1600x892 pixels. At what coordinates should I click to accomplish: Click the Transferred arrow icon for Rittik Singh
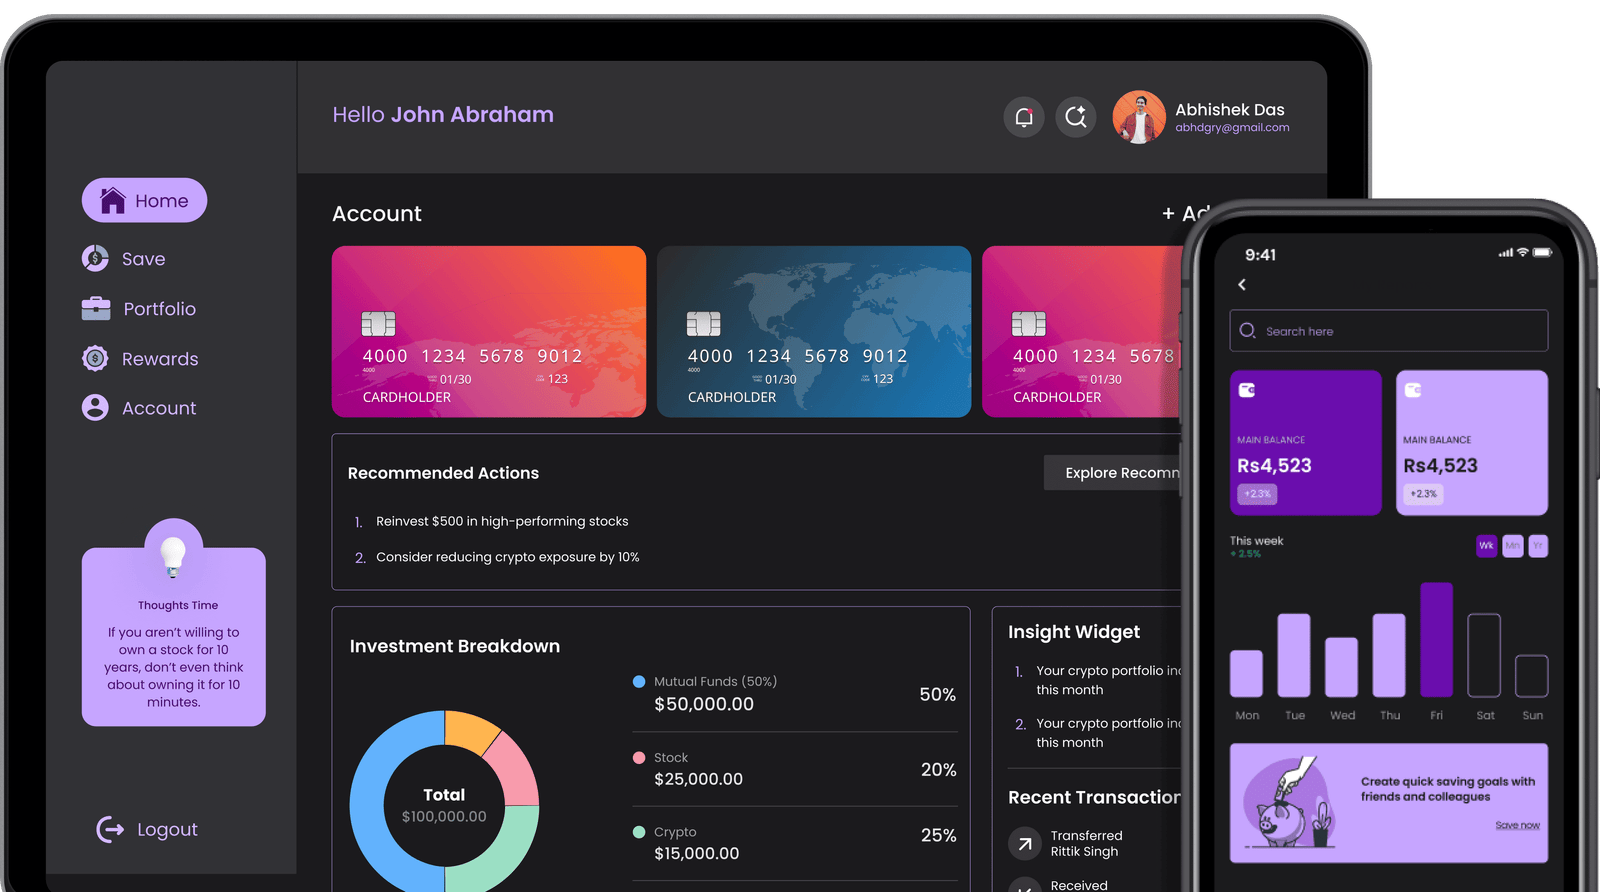pos(1024,844)
